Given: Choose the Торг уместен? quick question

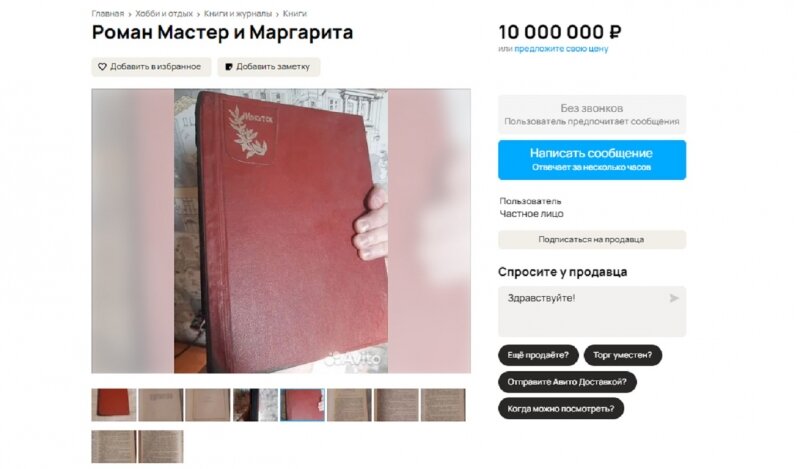Looking at the screenshot, I should click(x=622, y=355).
